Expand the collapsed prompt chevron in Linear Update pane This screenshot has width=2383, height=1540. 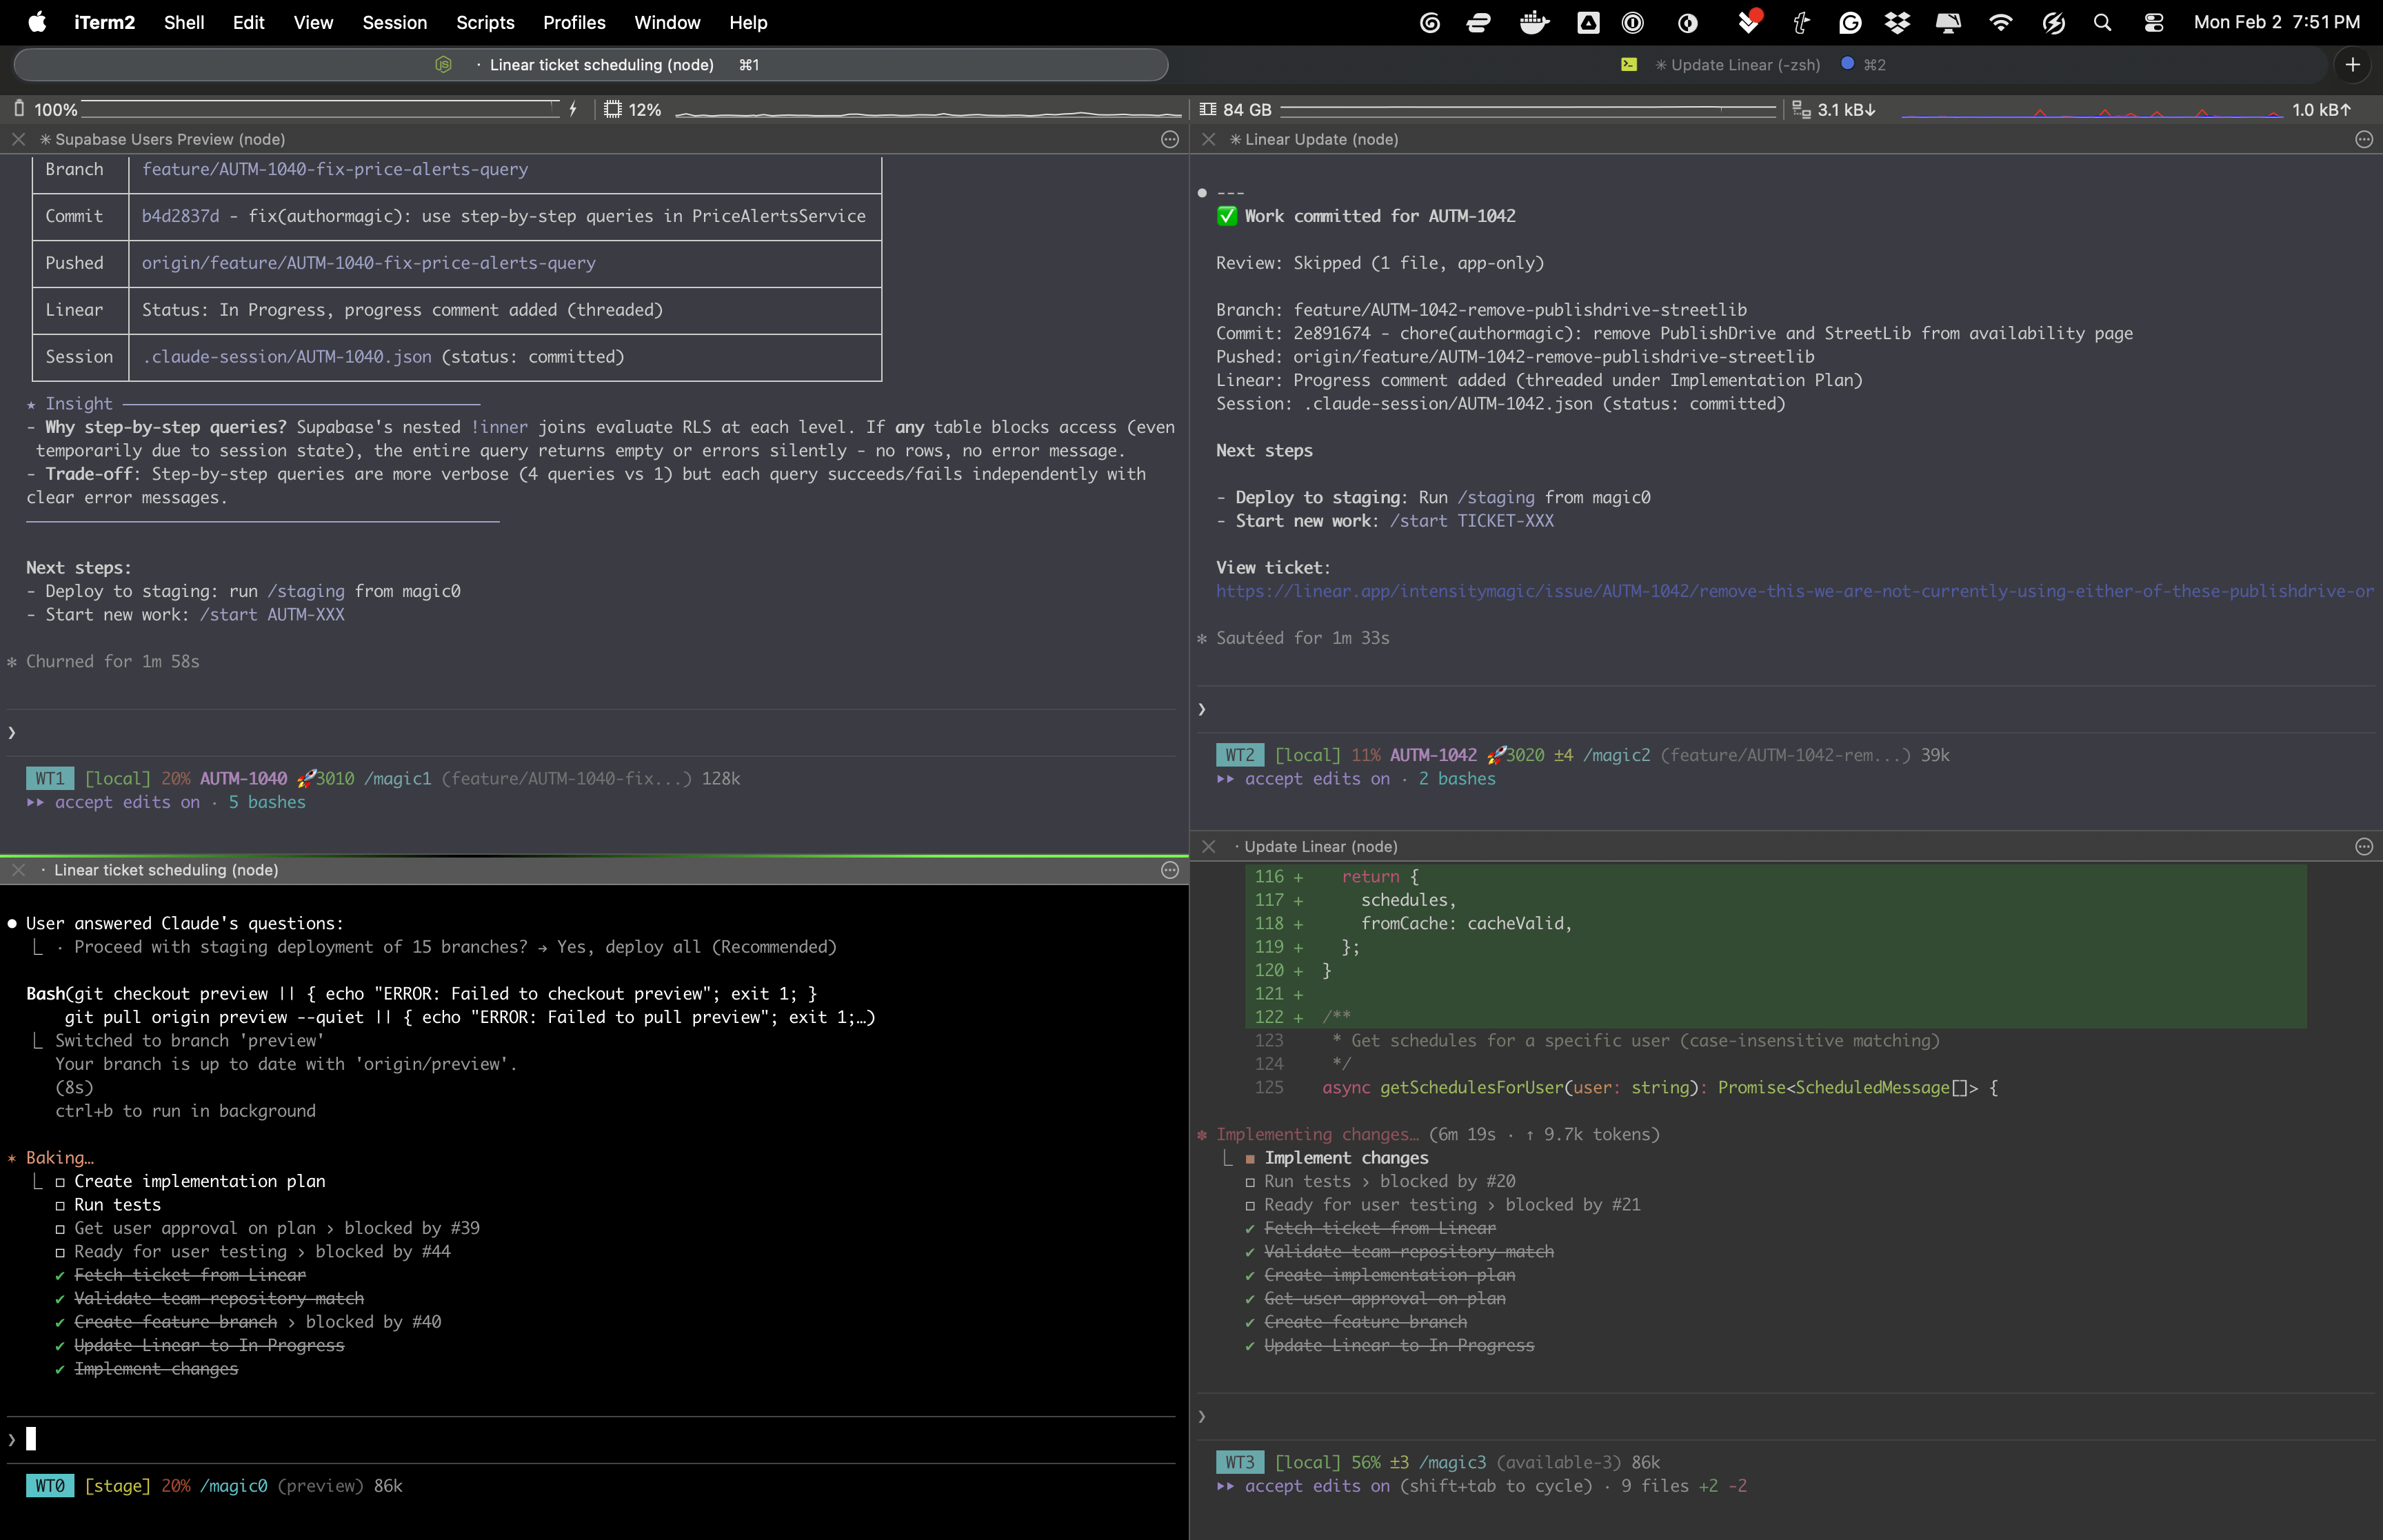click(x=1201, y=710)
